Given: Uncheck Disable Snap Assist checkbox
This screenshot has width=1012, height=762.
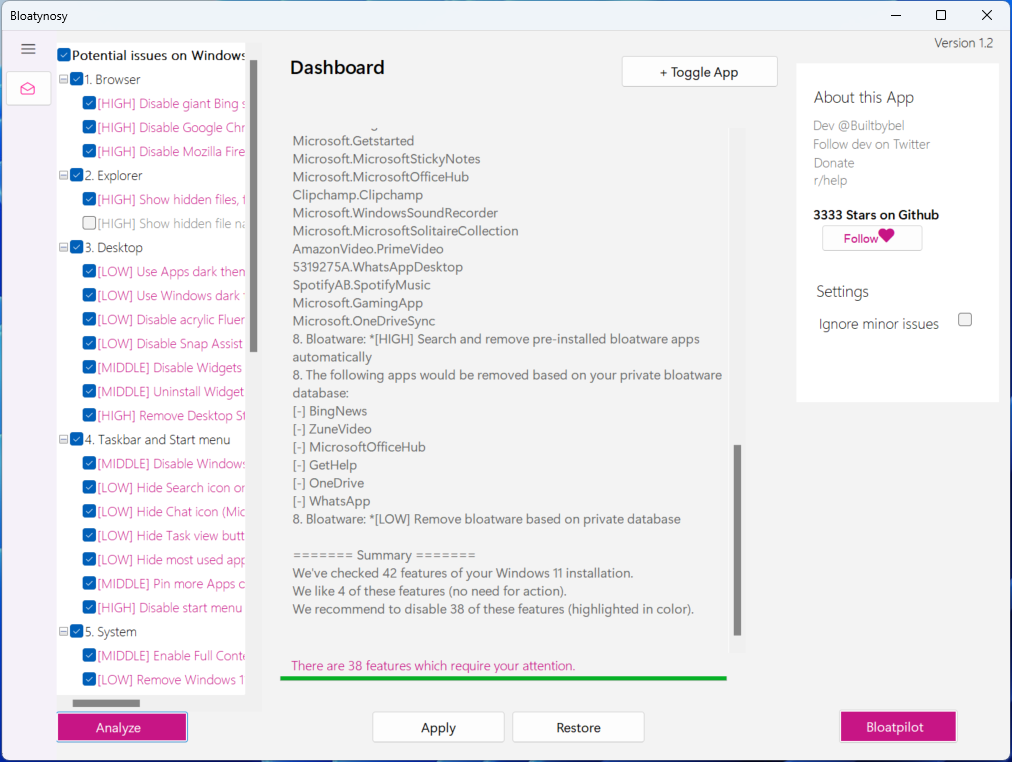Looking at the screenshot, I should coord(90,343).
